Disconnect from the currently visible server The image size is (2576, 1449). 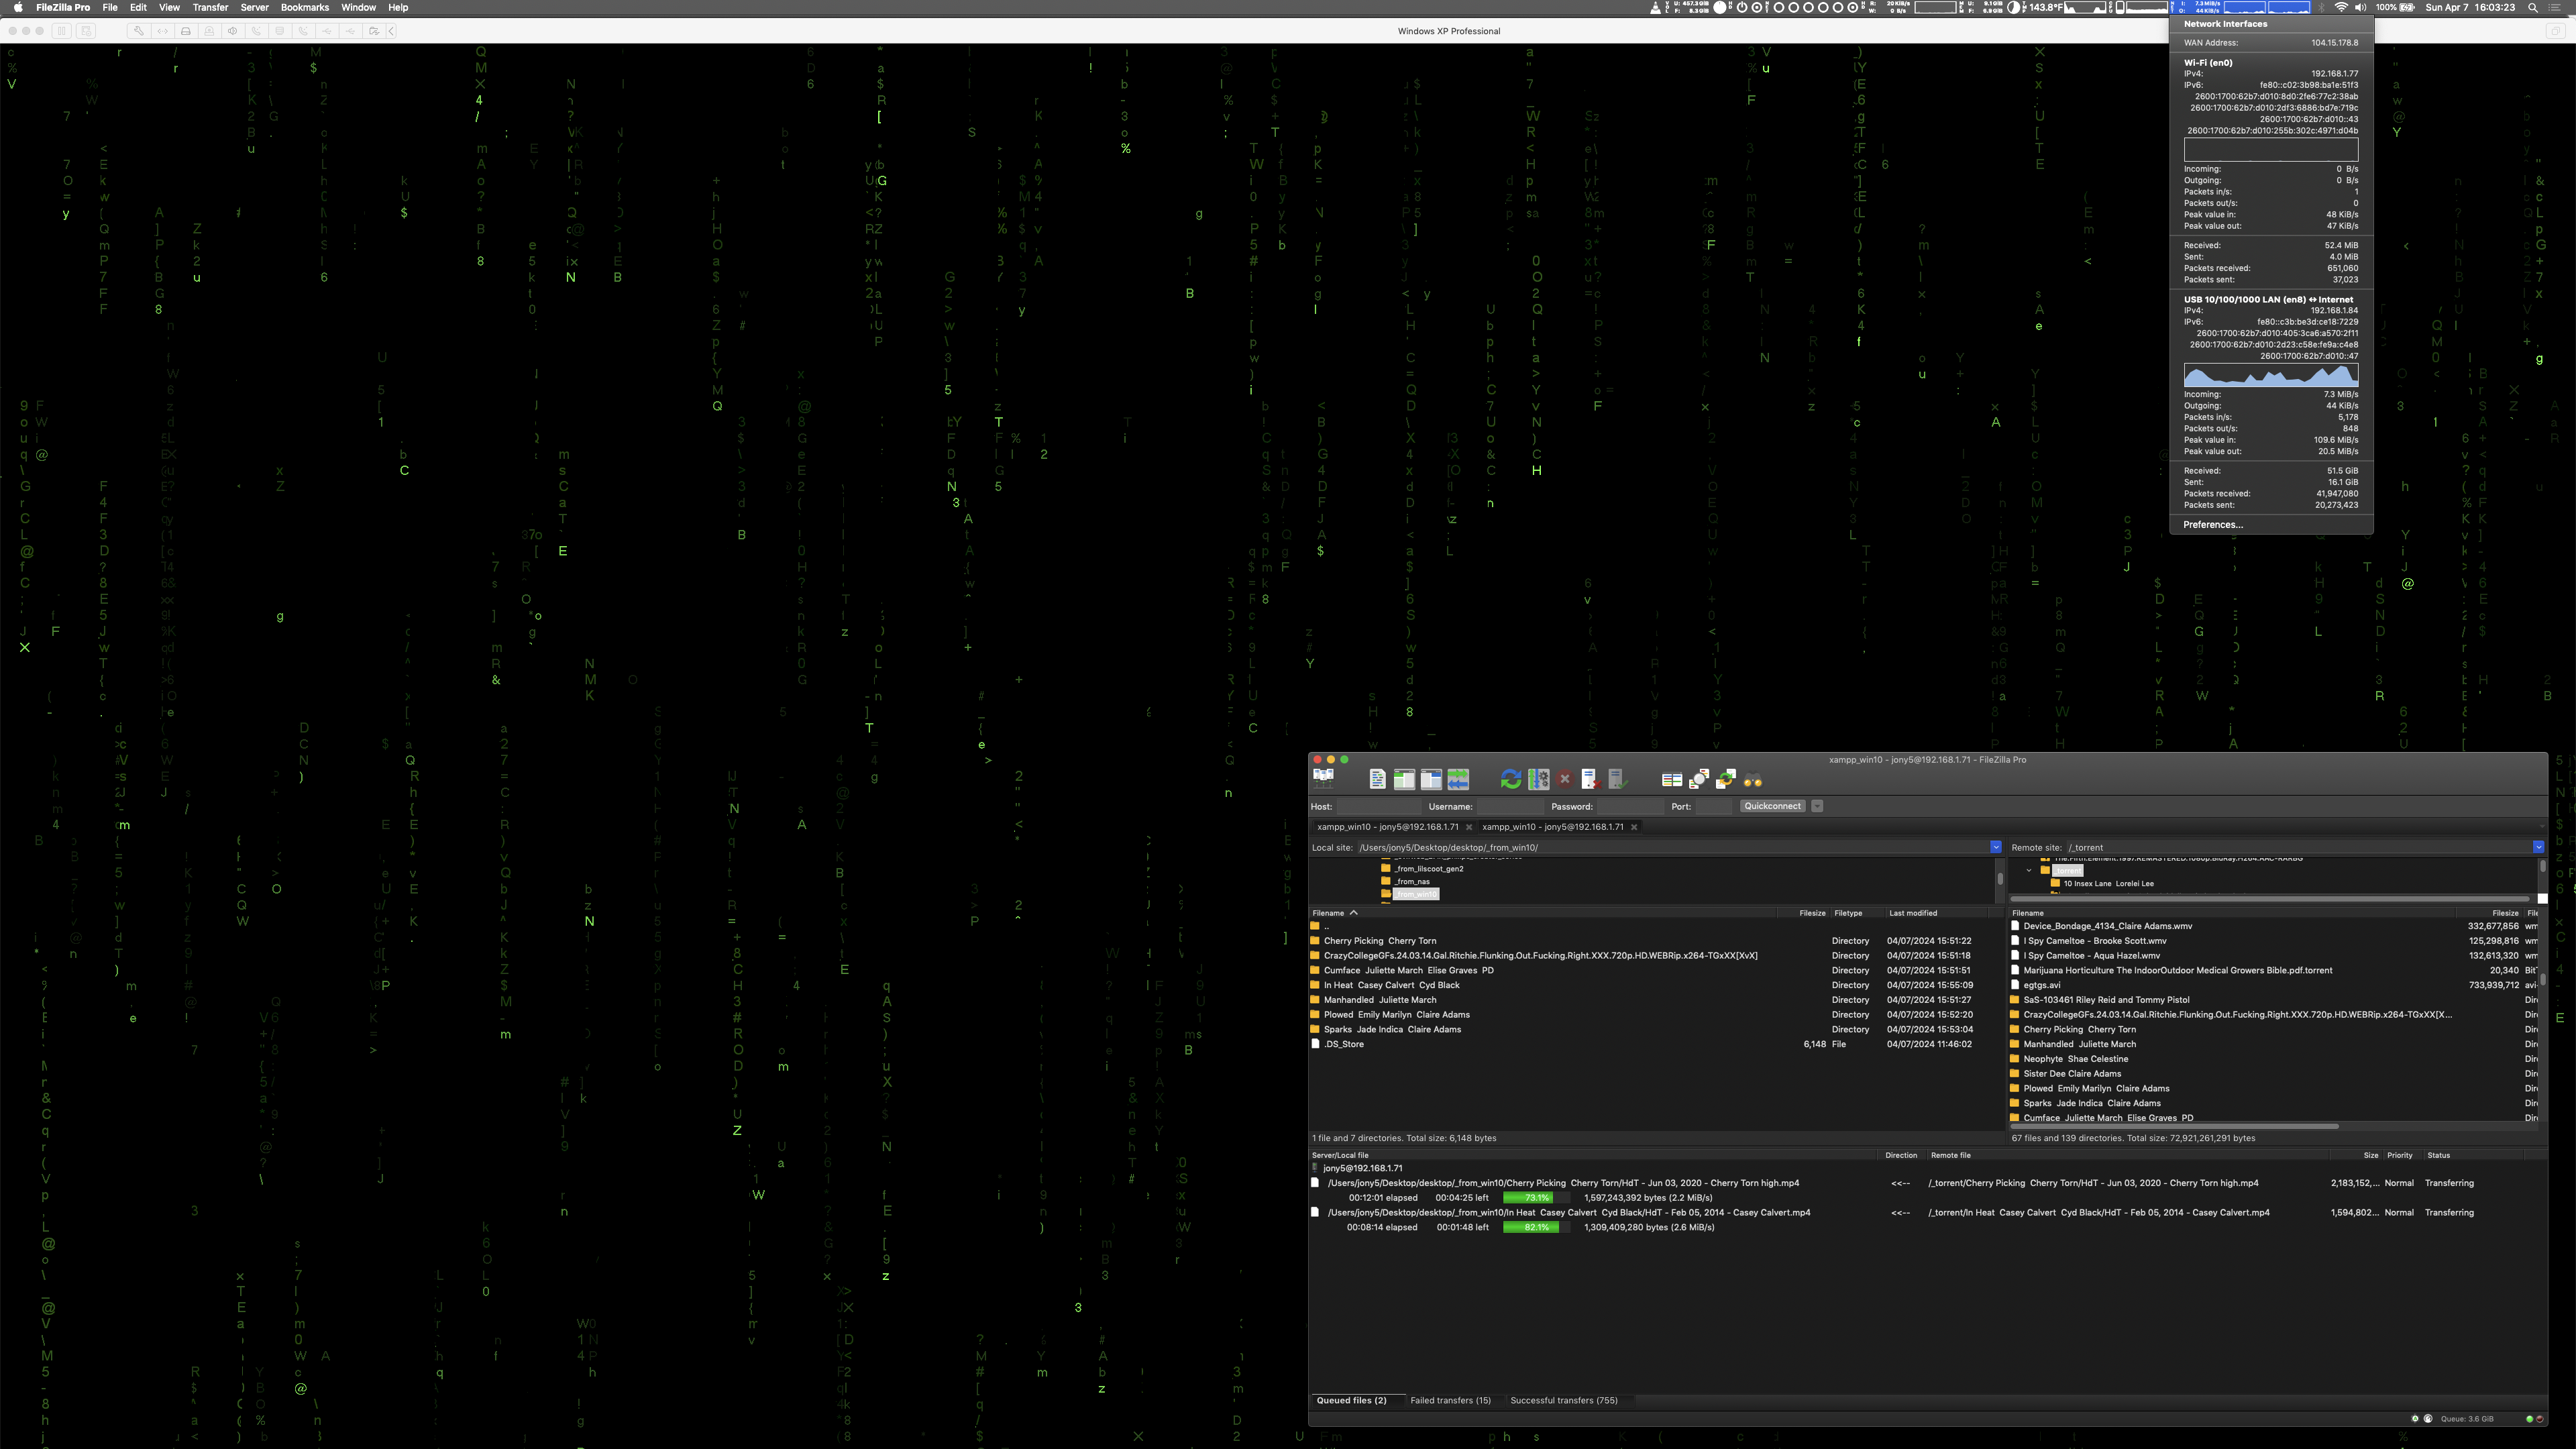pos(1590,779)
